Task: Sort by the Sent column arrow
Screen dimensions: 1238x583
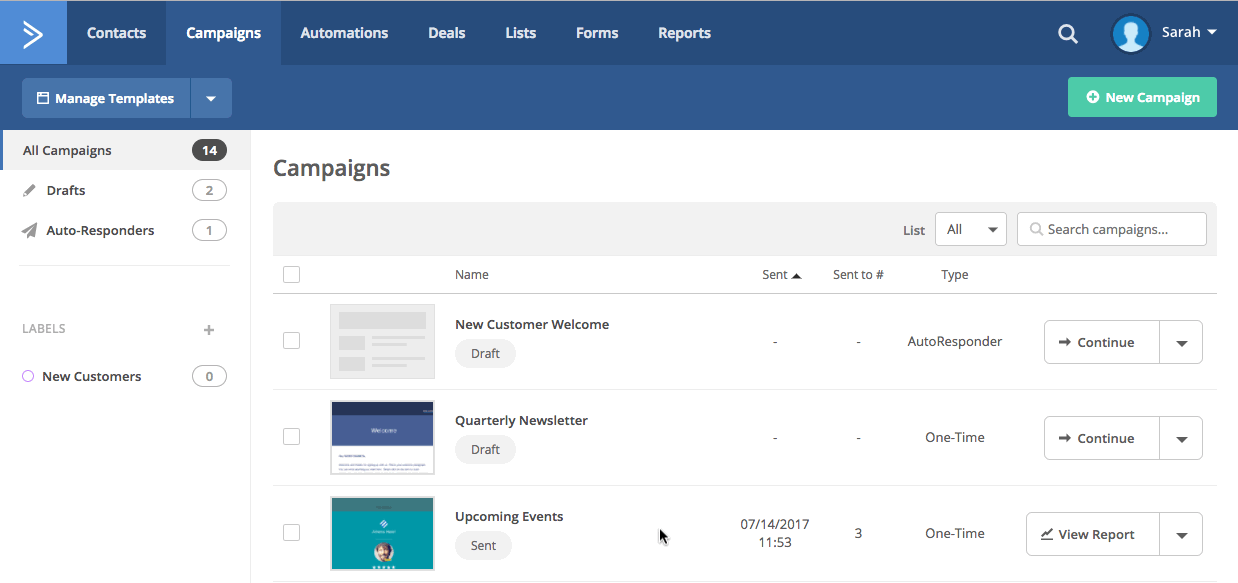Action: (x=797, y=275)
